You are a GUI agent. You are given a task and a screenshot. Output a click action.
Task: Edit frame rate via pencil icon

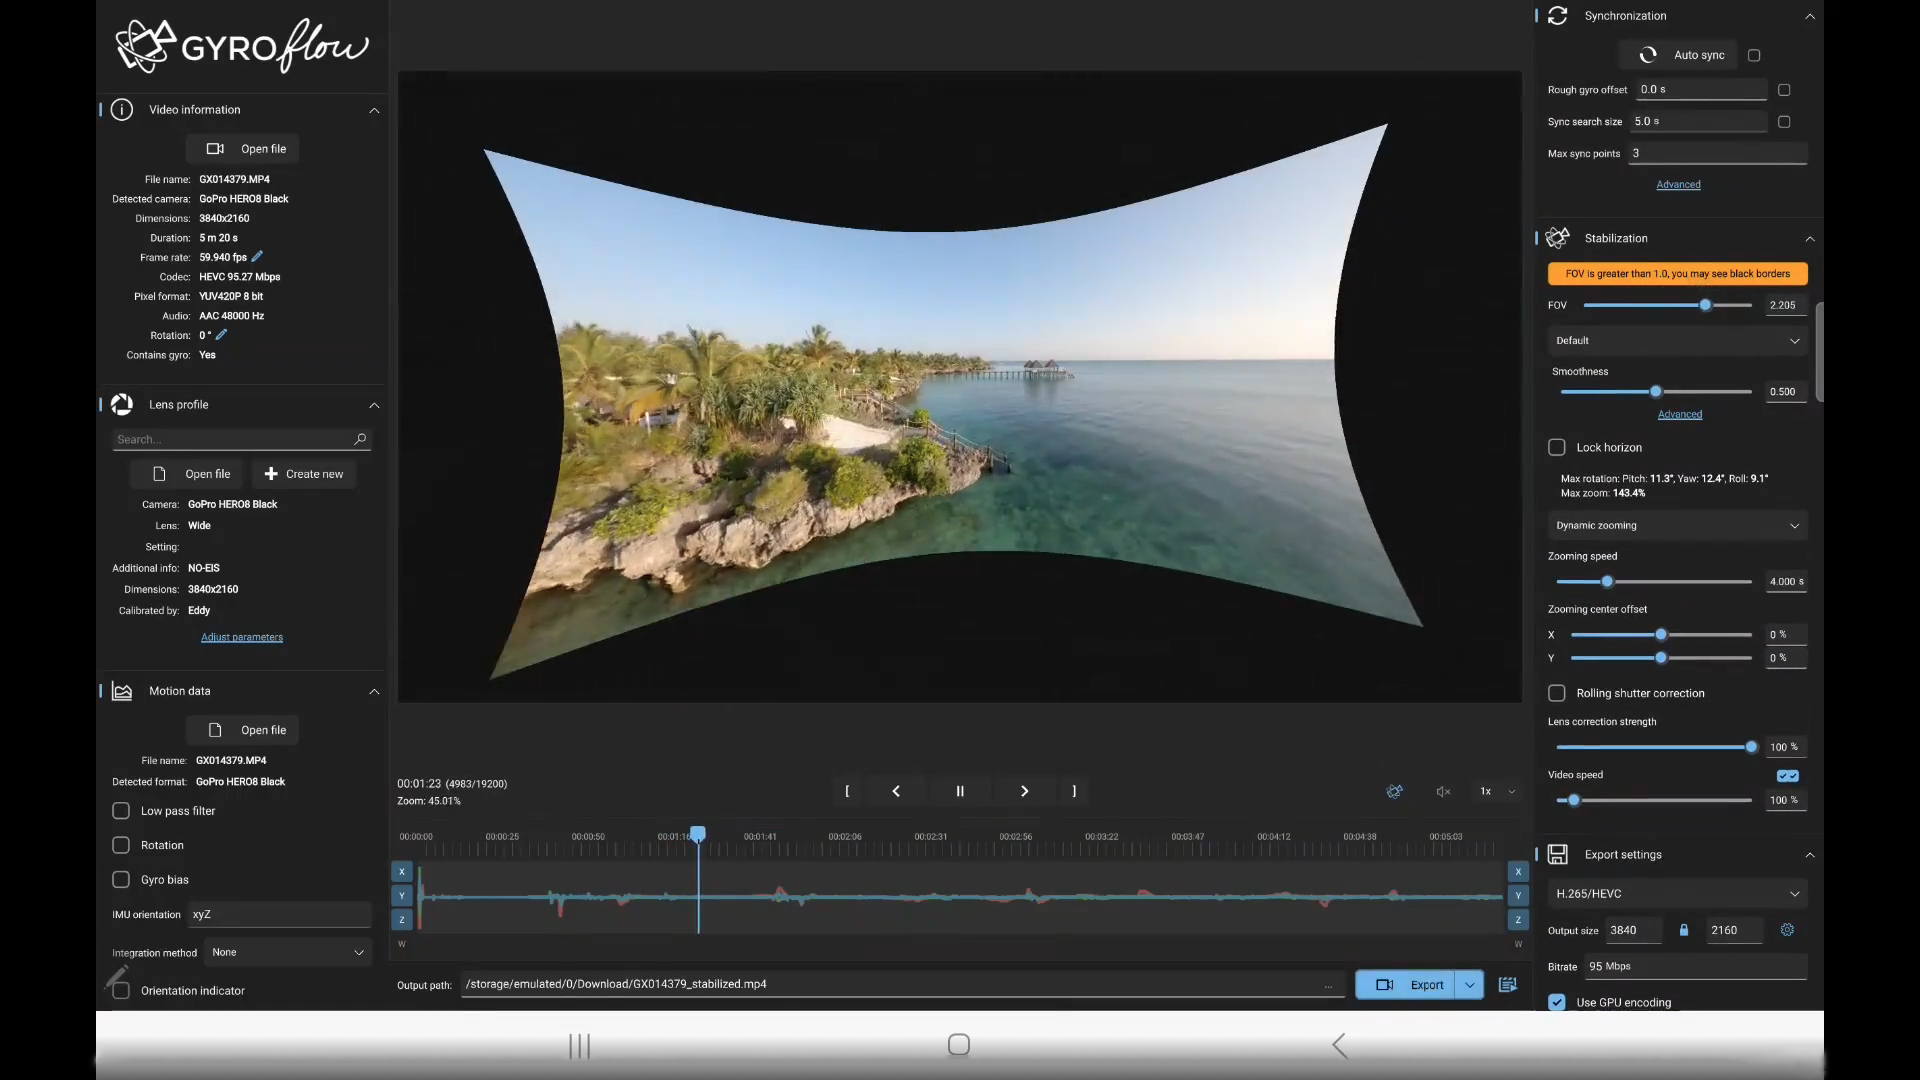point(257,257)
